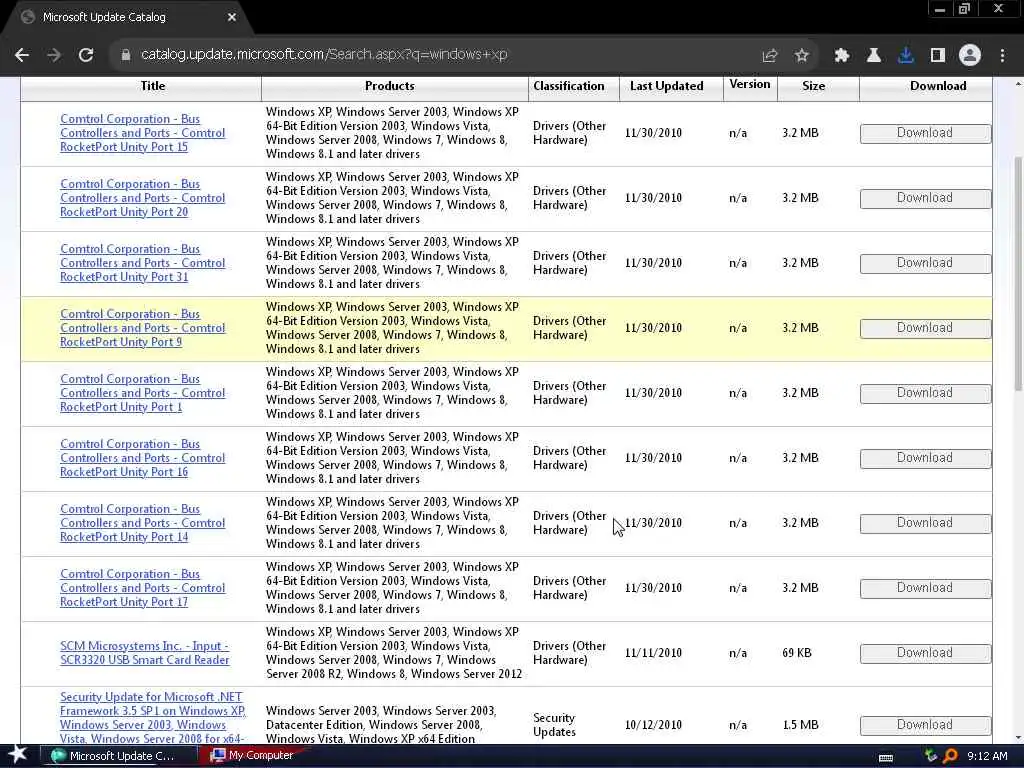Sort by the Title column header

coord(153,86)
